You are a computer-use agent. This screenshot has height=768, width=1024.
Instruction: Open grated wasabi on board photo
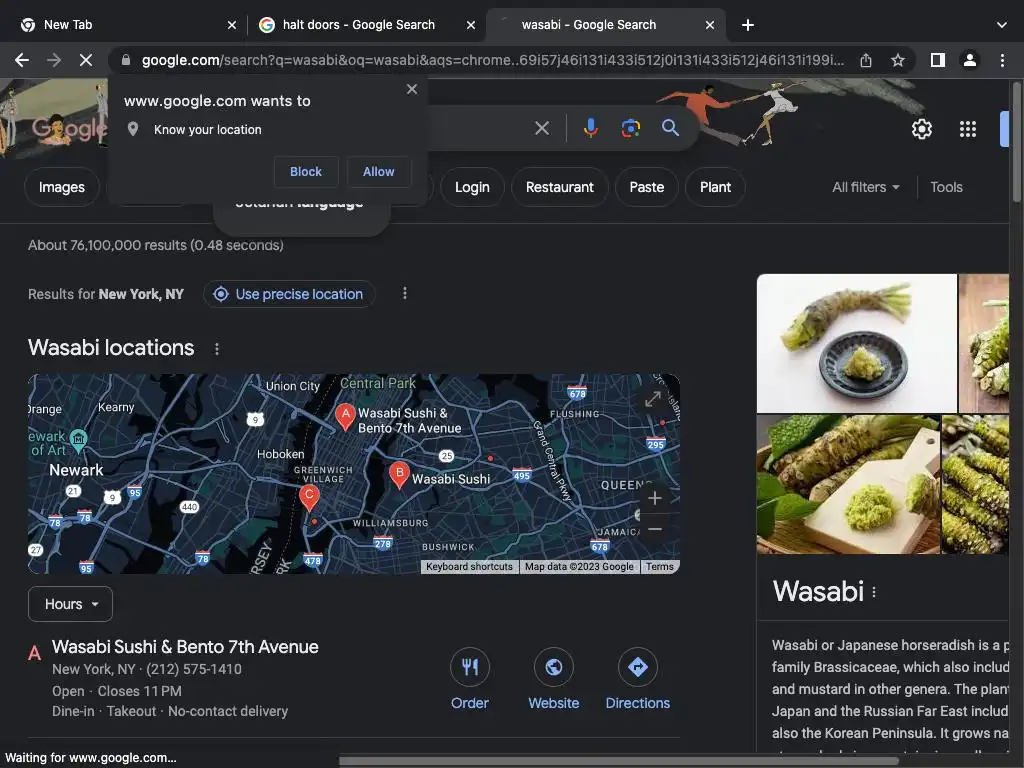click(x=848, y=485)
